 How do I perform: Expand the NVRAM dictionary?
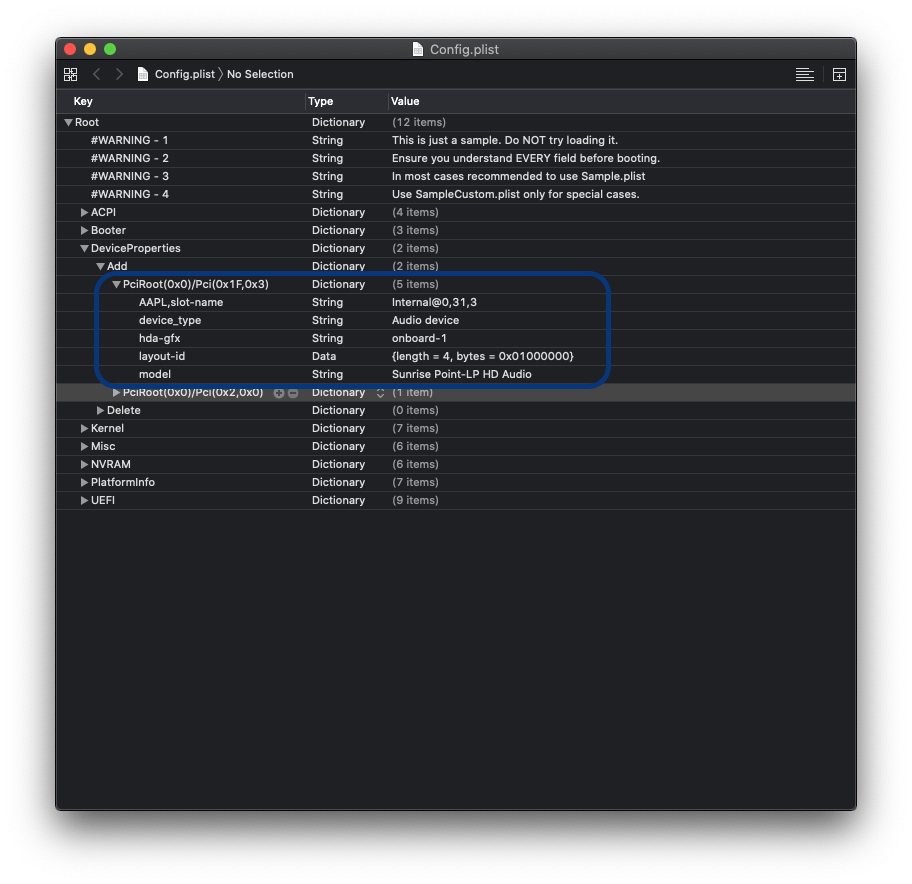click(85, 464)
